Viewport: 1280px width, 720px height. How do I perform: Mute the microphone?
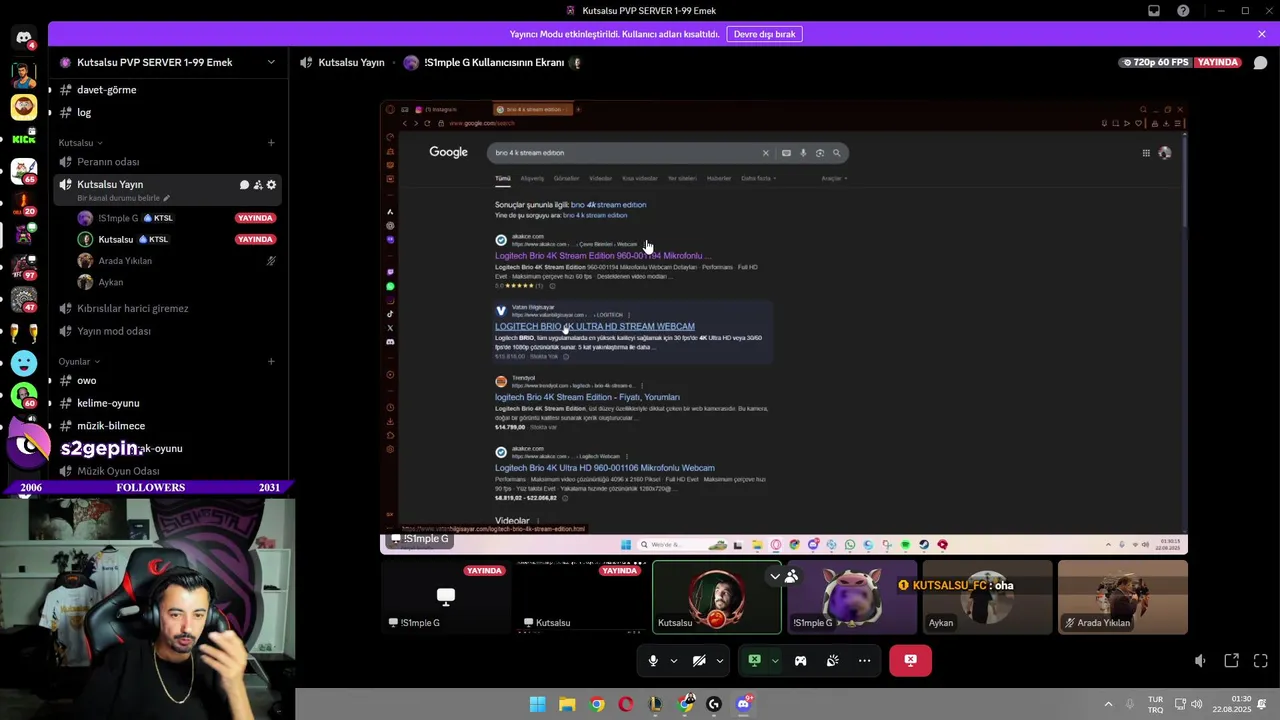[652, 660]
